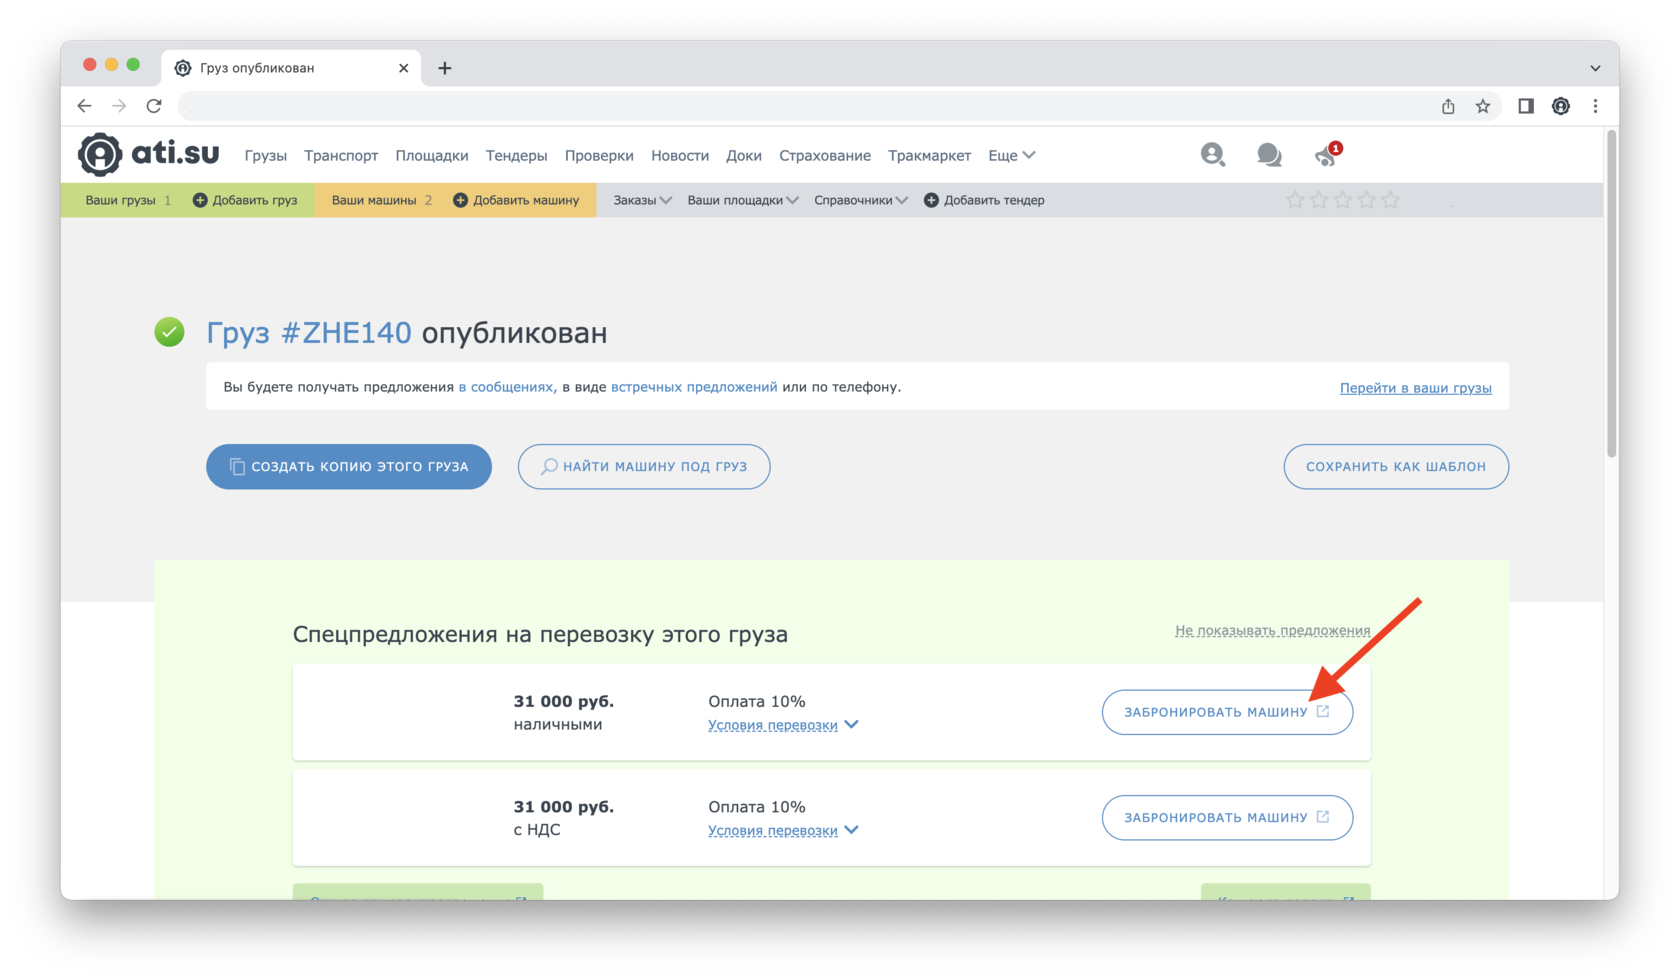Image resolution: width=1680 pixels, height=980 pixels.
Task: Click the share page icon in address bar
Action: [x=1448, y=106]
